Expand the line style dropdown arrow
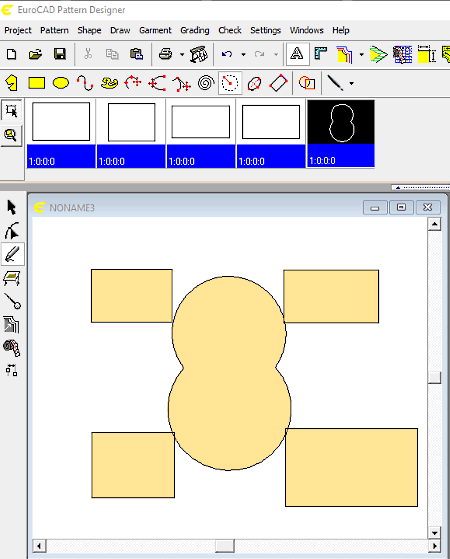 (352, 83)
